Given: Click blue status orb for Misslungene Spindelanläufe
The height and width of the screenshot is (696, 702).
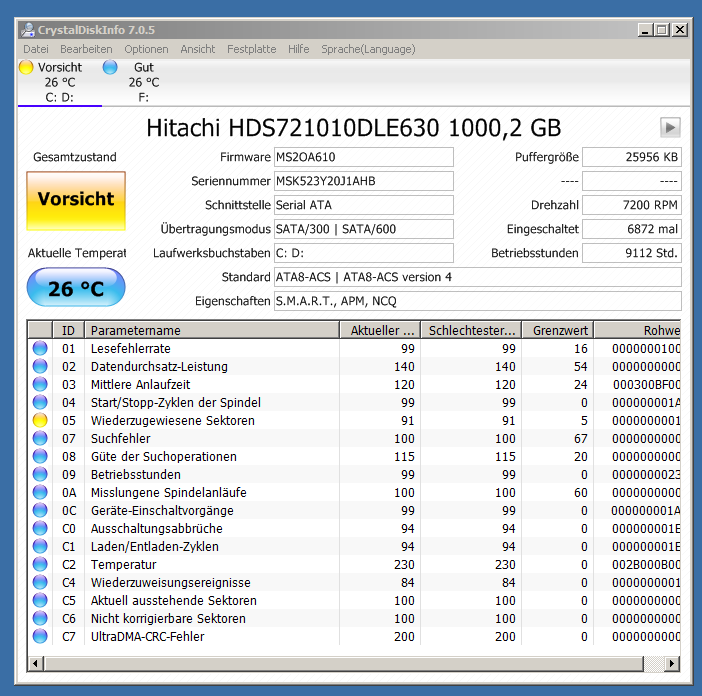Looking at the screenshot, I should click(40, 492).
